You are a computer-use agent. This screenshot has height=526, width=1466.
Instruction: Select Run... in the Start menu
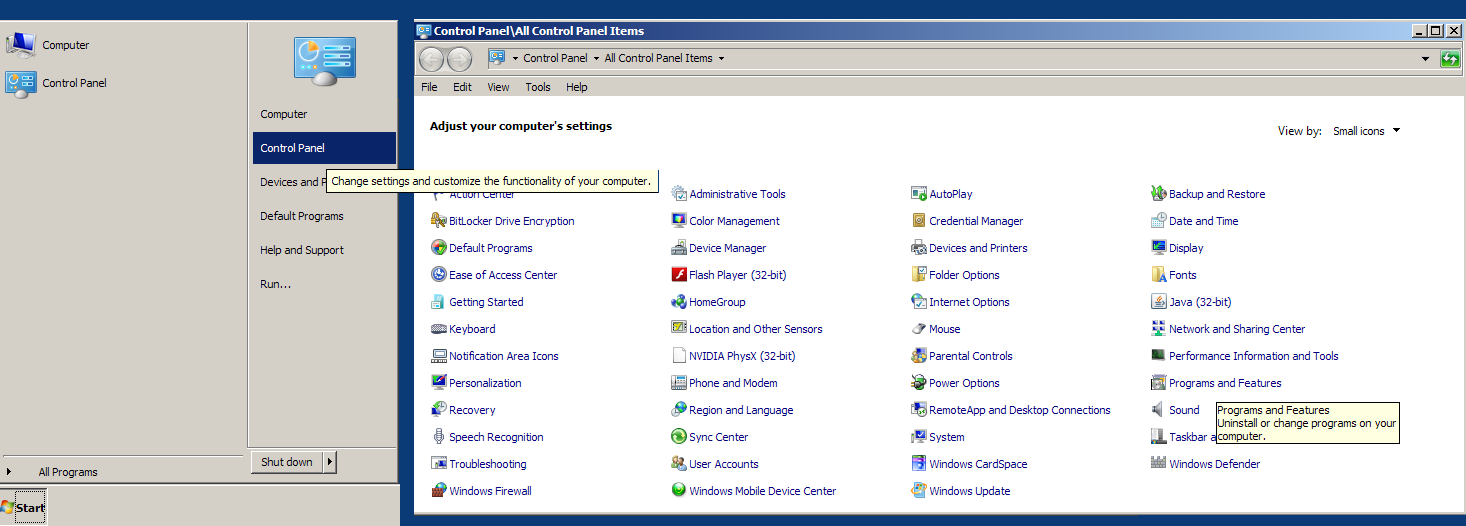click(324, 284)
